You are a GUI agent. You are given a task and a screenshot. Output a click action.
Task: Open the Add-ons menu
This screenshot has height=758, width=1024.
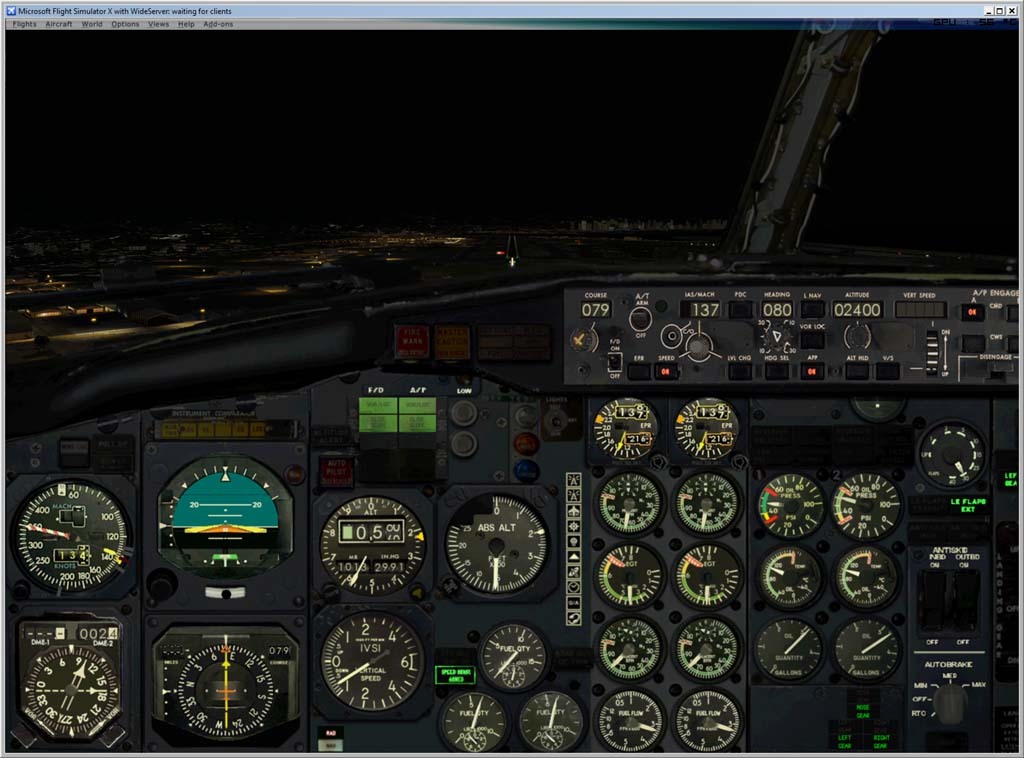[x=218, y=24]
